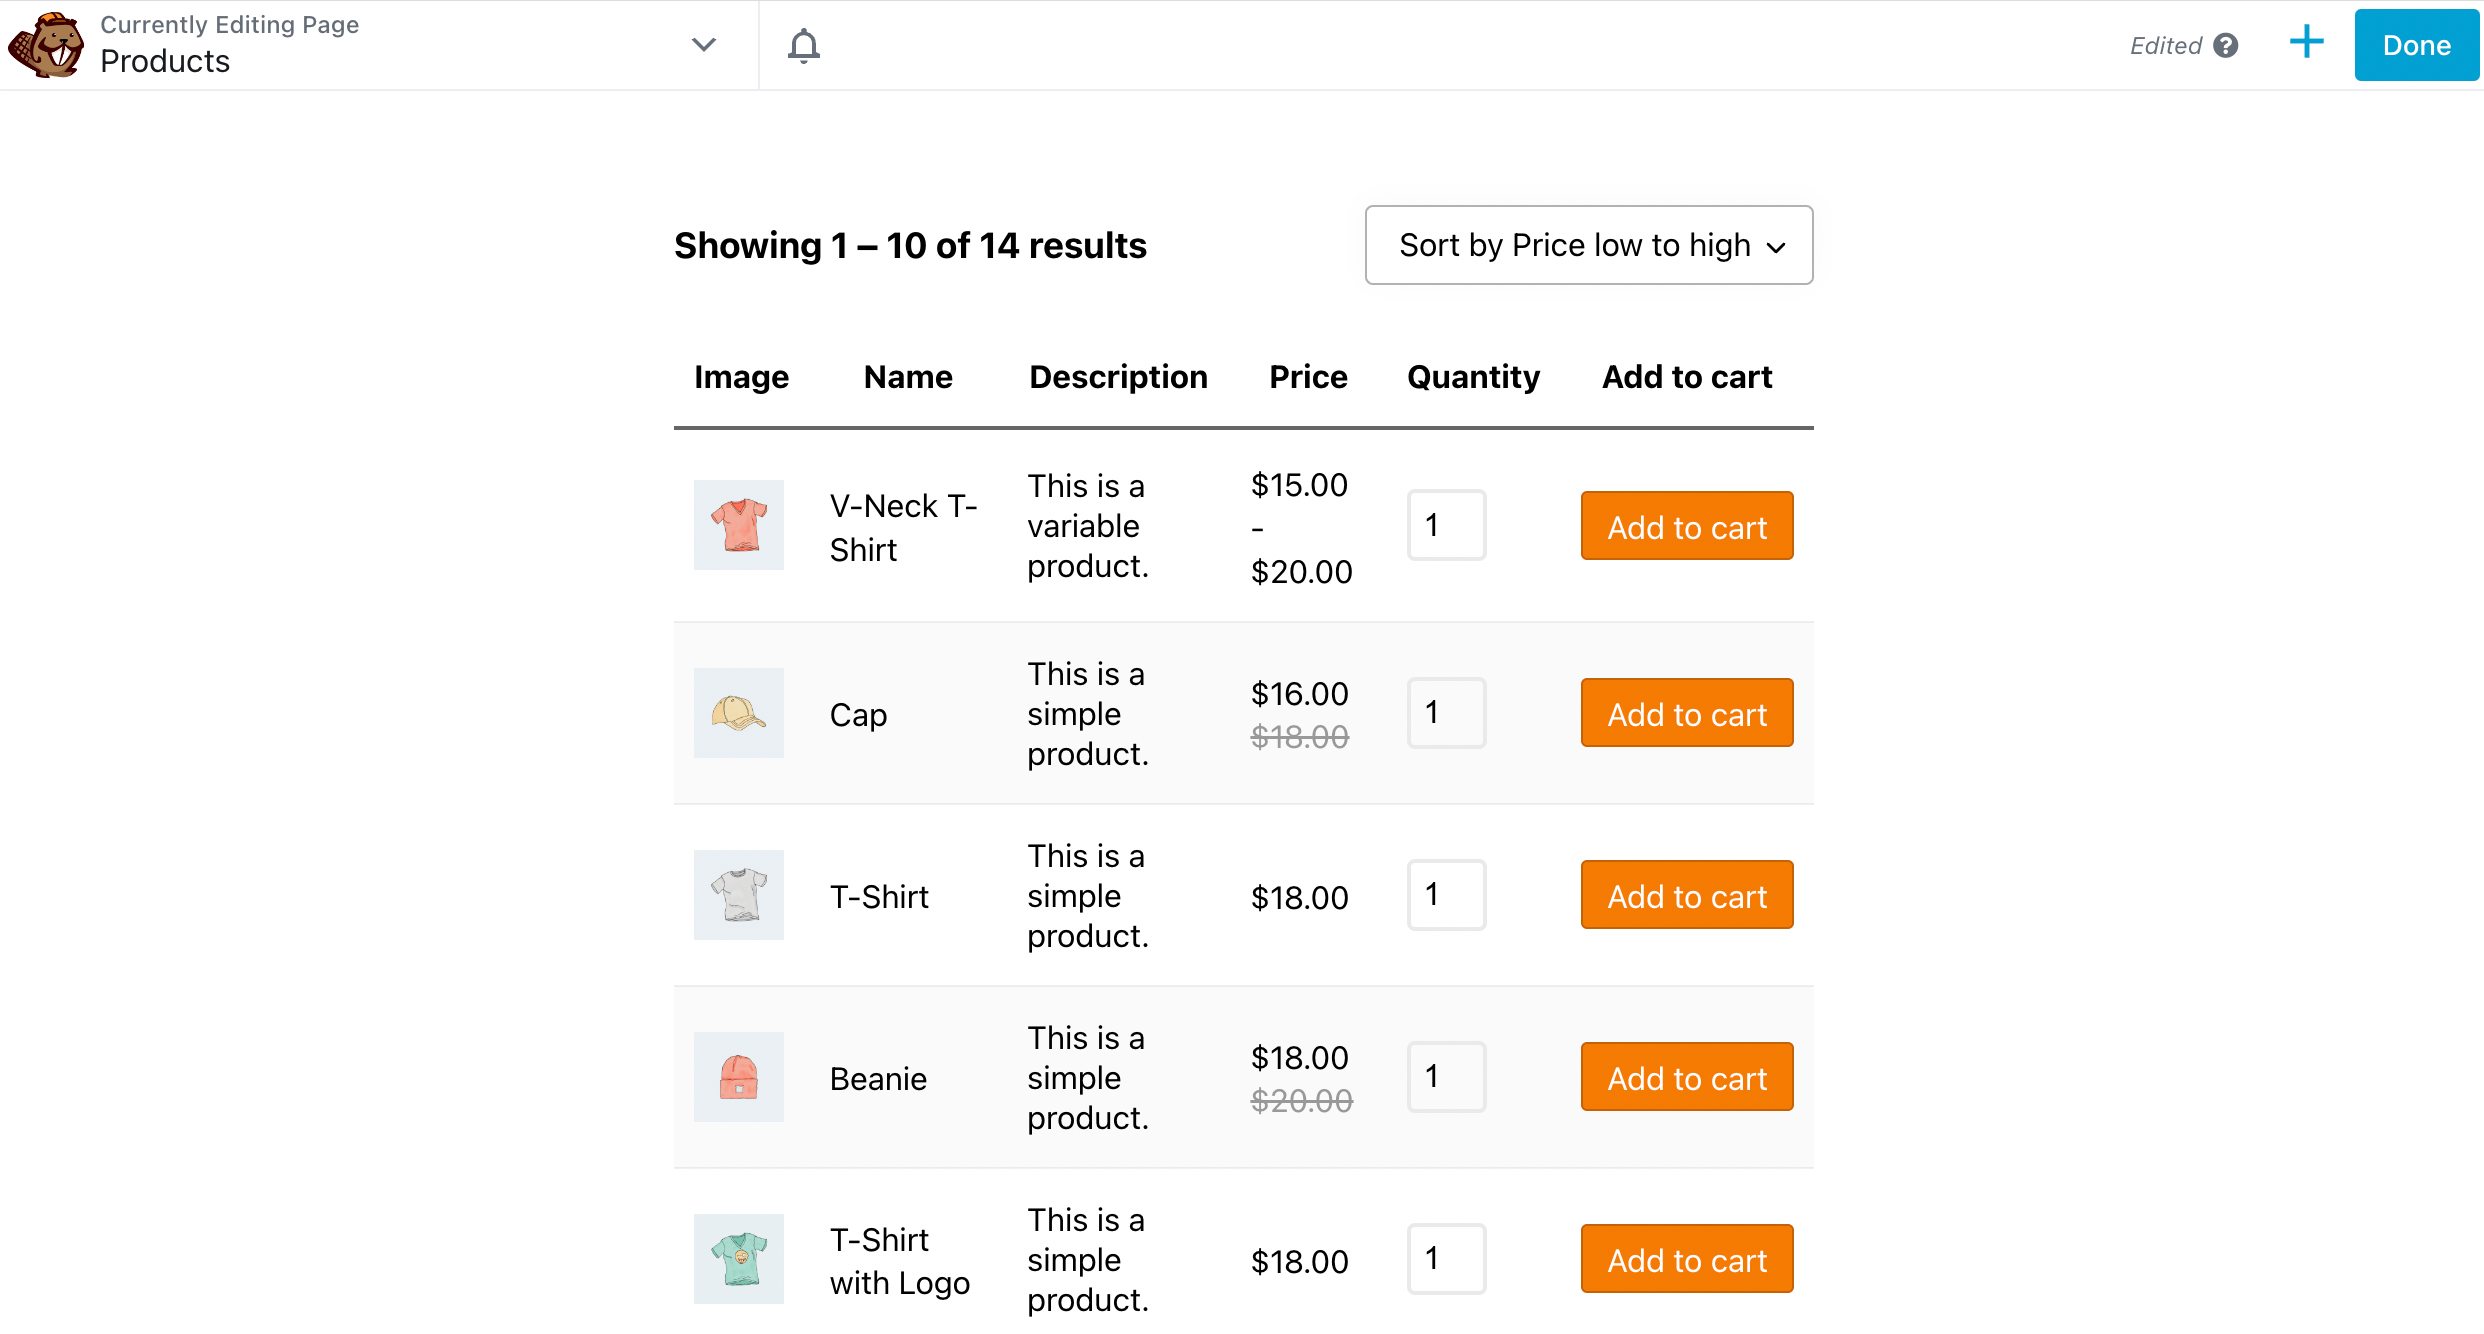Click the V-Neck T-Shirt product thumbnail
The height and width of the screenshot is (1334, 2484).
coord(738,525)
